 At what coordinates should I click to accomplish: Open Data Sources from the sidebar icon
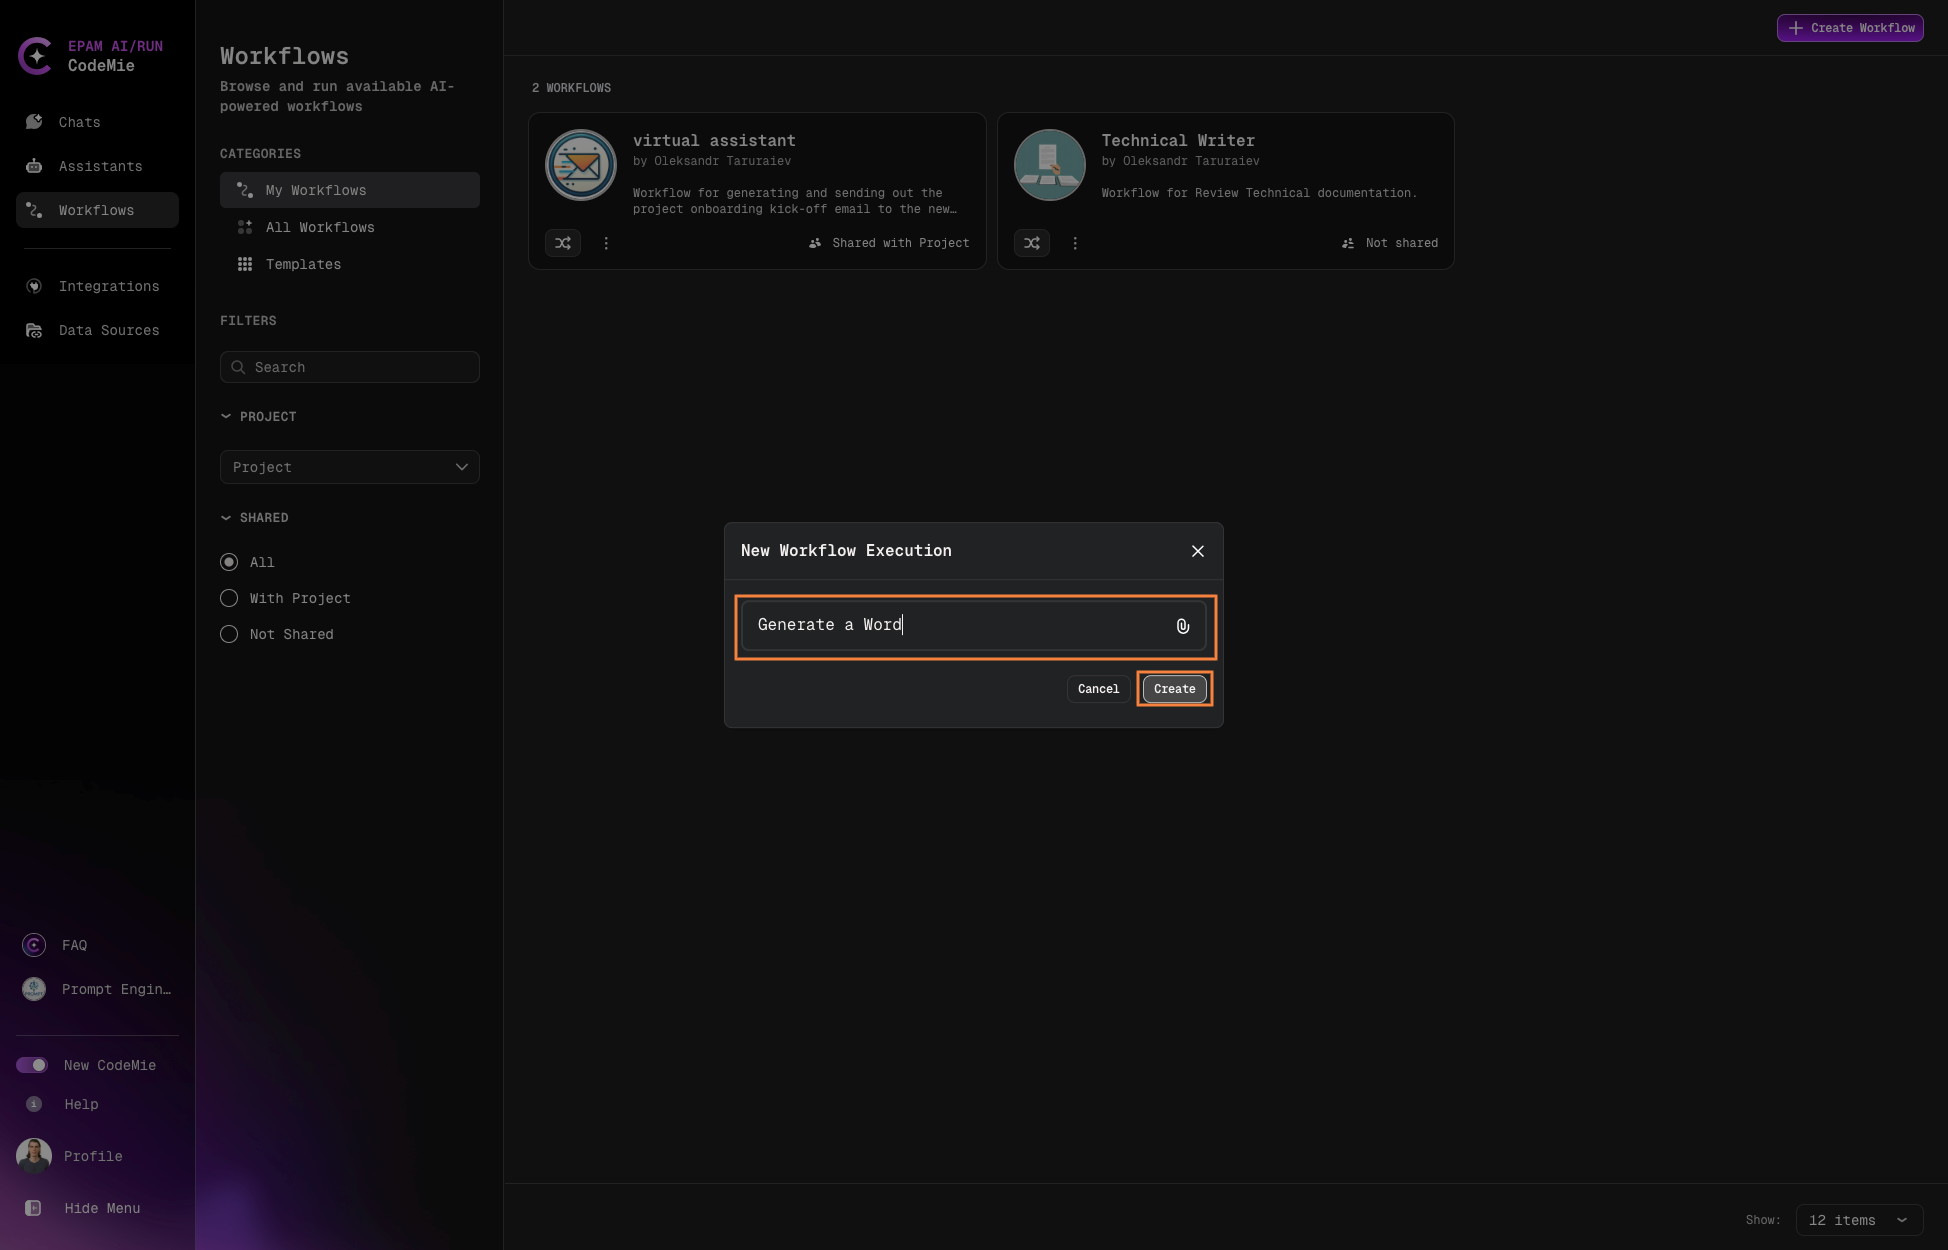34,330
